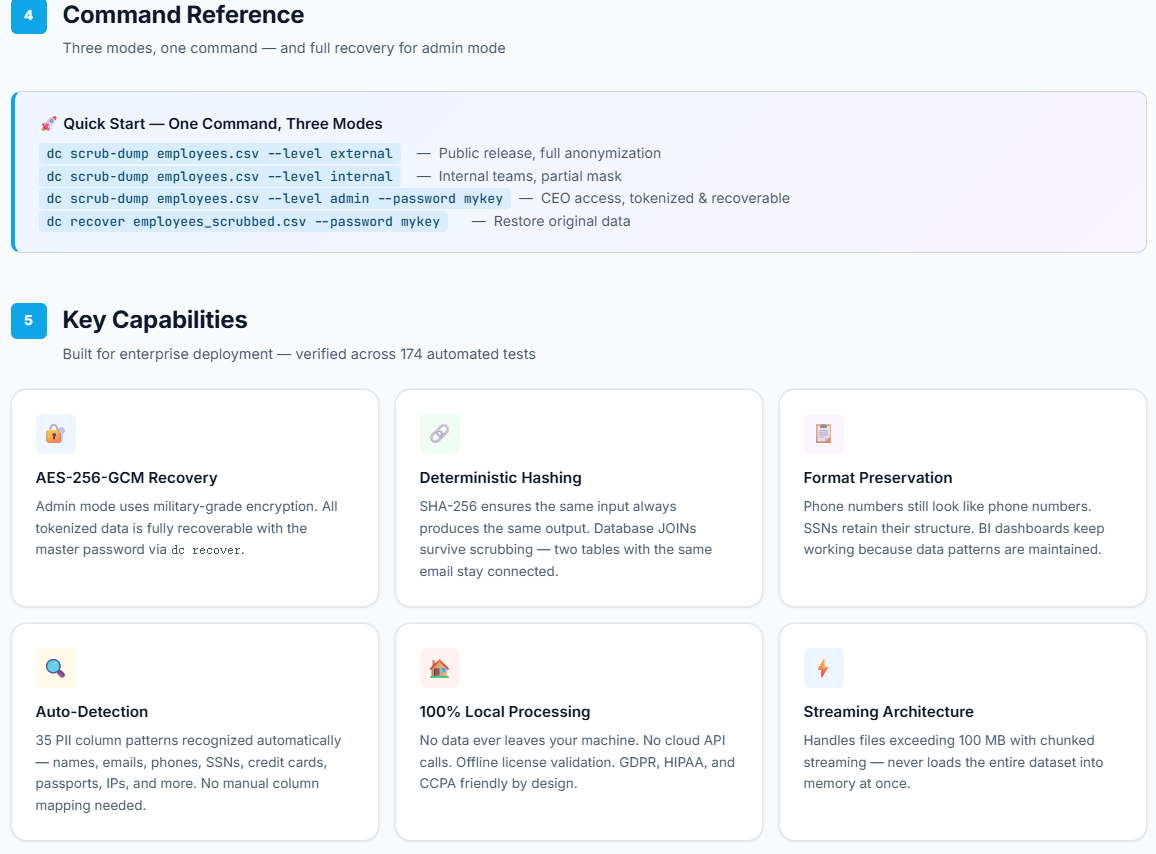Click the Command Reference heading
The height and width of the screenshot is (854, 1156).
pyautogui.click(x=183, y=15)
